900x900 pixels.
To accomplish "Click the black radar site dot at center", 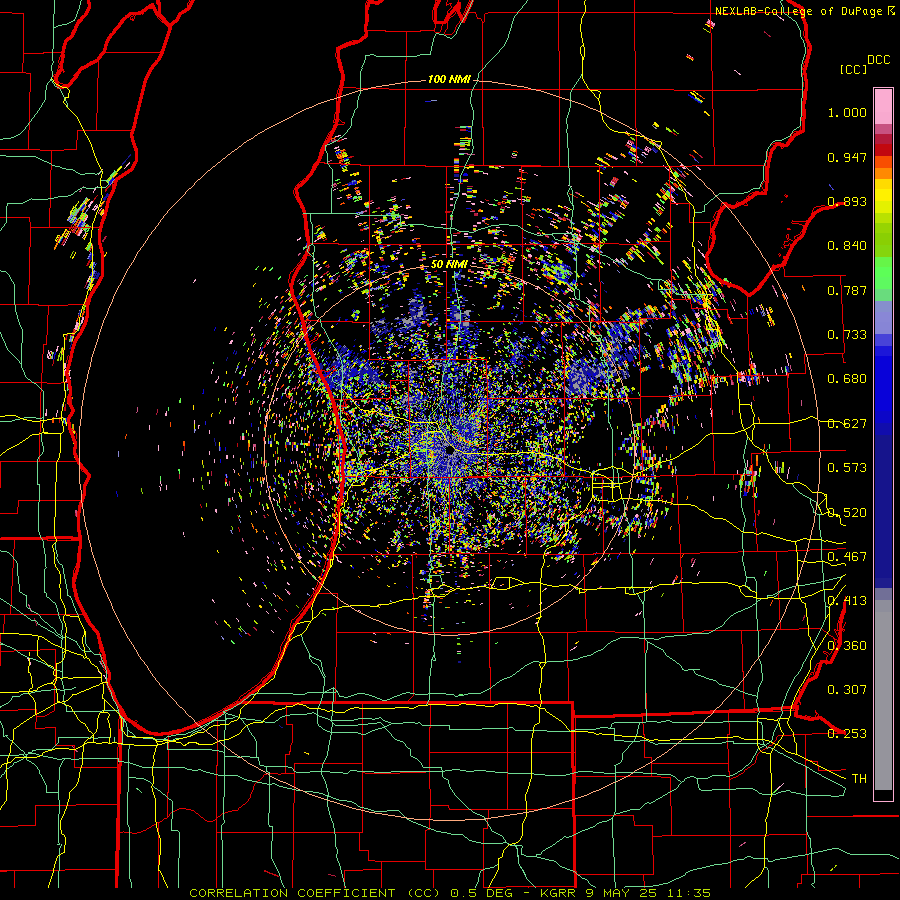I will [450, 451].
